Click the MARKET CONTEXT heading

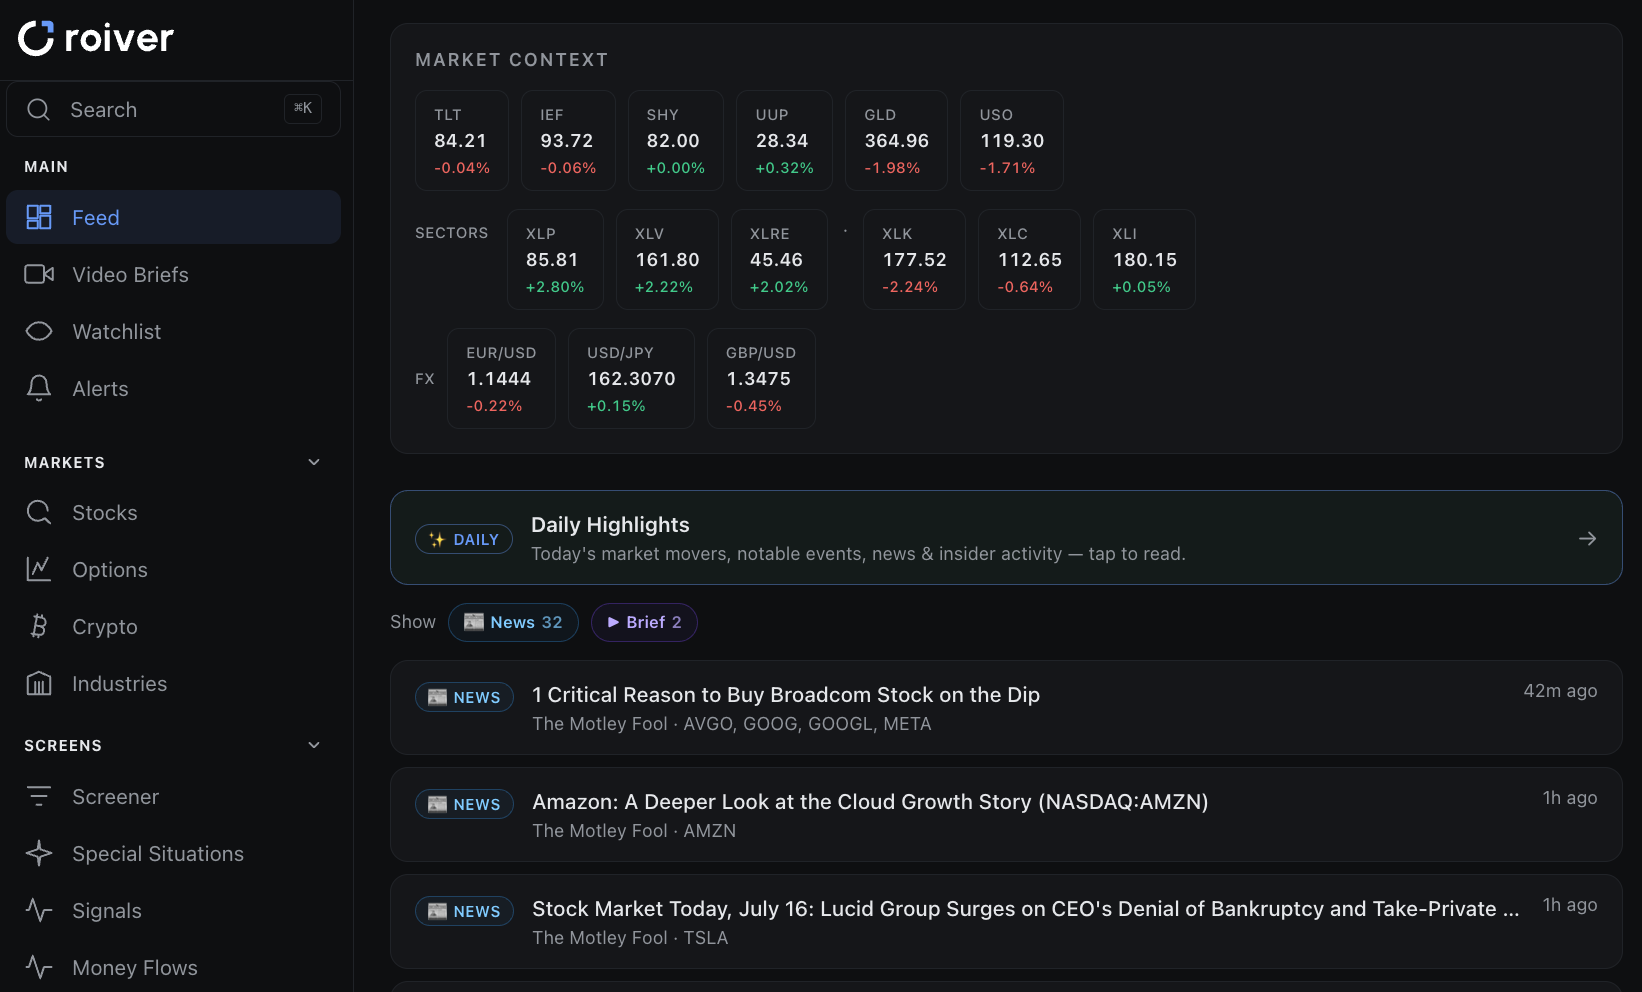[512, 60]
